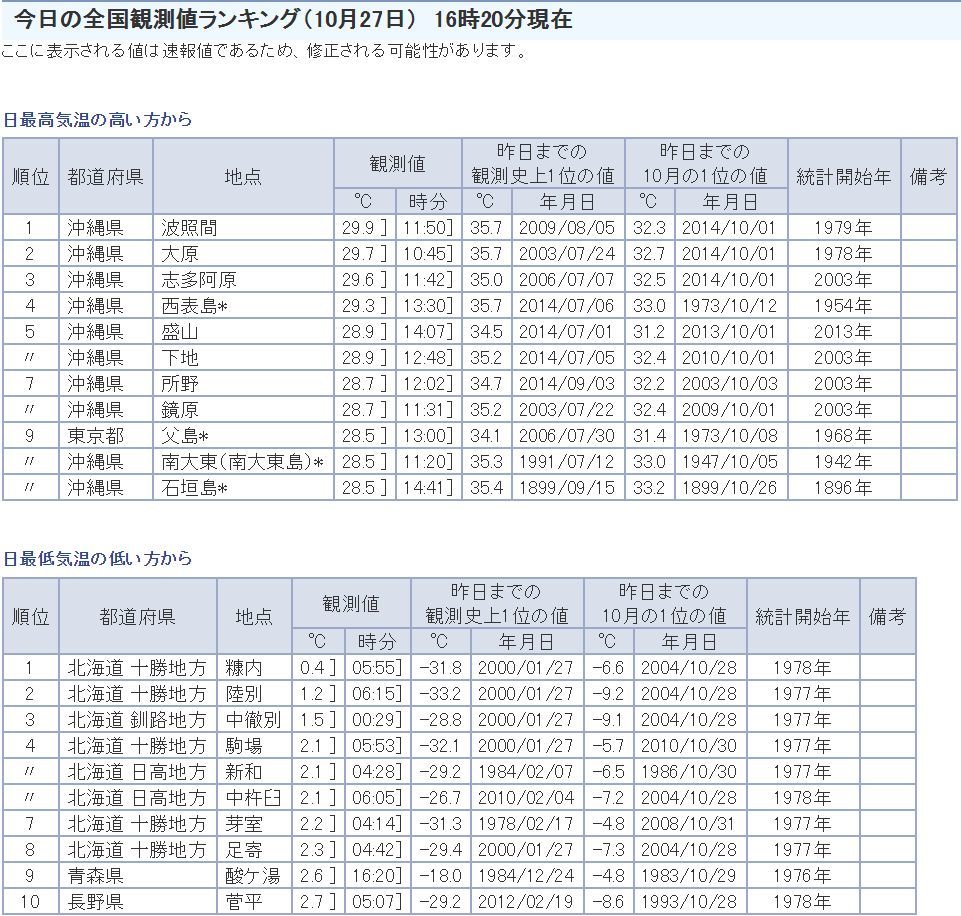
Task: Click the 青森県 prefecture cell
Action: point(138,876)
